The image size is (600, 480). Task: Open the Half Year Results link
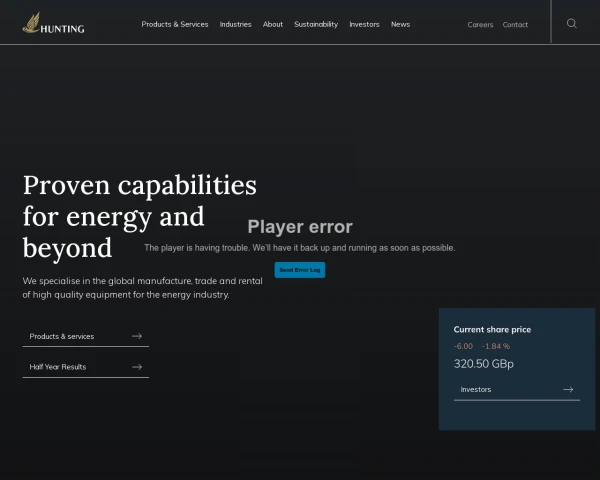click(x=86, y=367)
